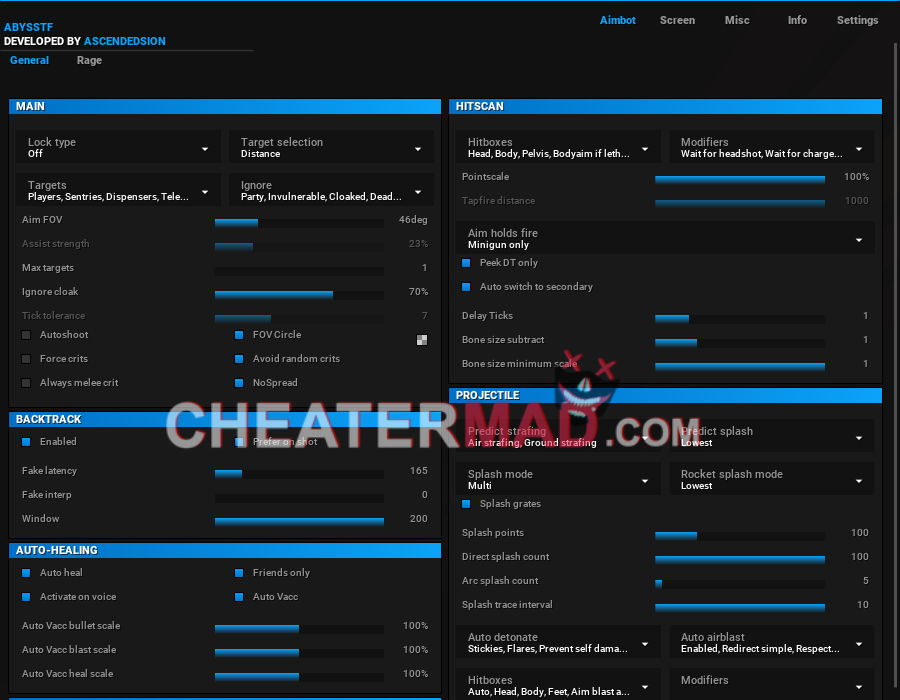The height and width of the screenshot is (700, 900).
Task: Expand the Lock type dropdown
Action: pyautogui.click(x=118, y=147)
